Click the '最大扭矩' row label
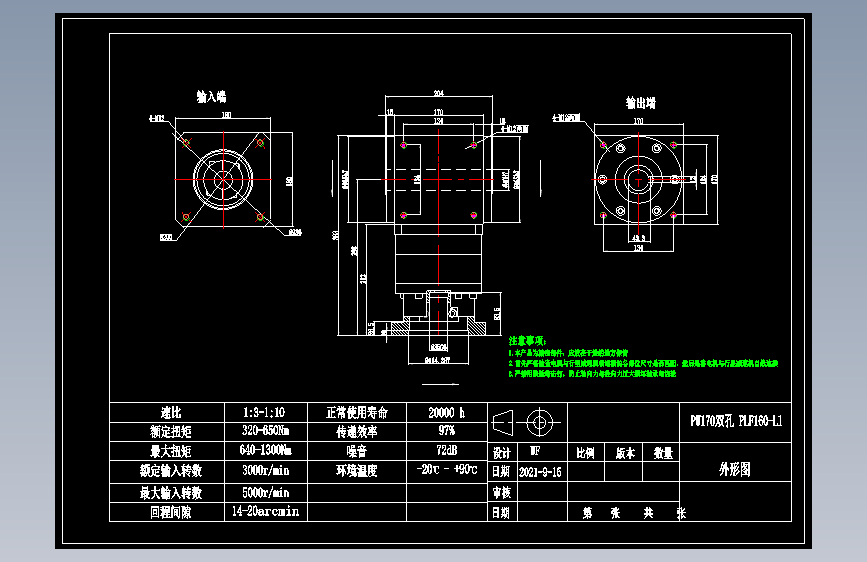This screenshot has width=867, height=562. click(171, 451)
